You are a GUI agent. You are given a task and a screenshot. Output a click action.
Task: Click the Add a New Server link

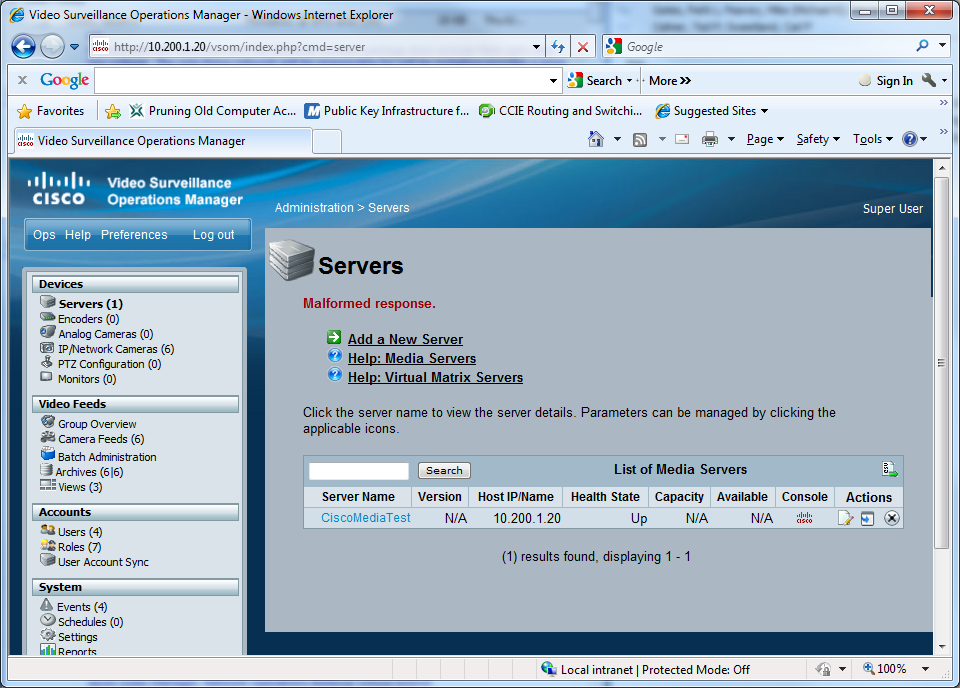point(404,339)
